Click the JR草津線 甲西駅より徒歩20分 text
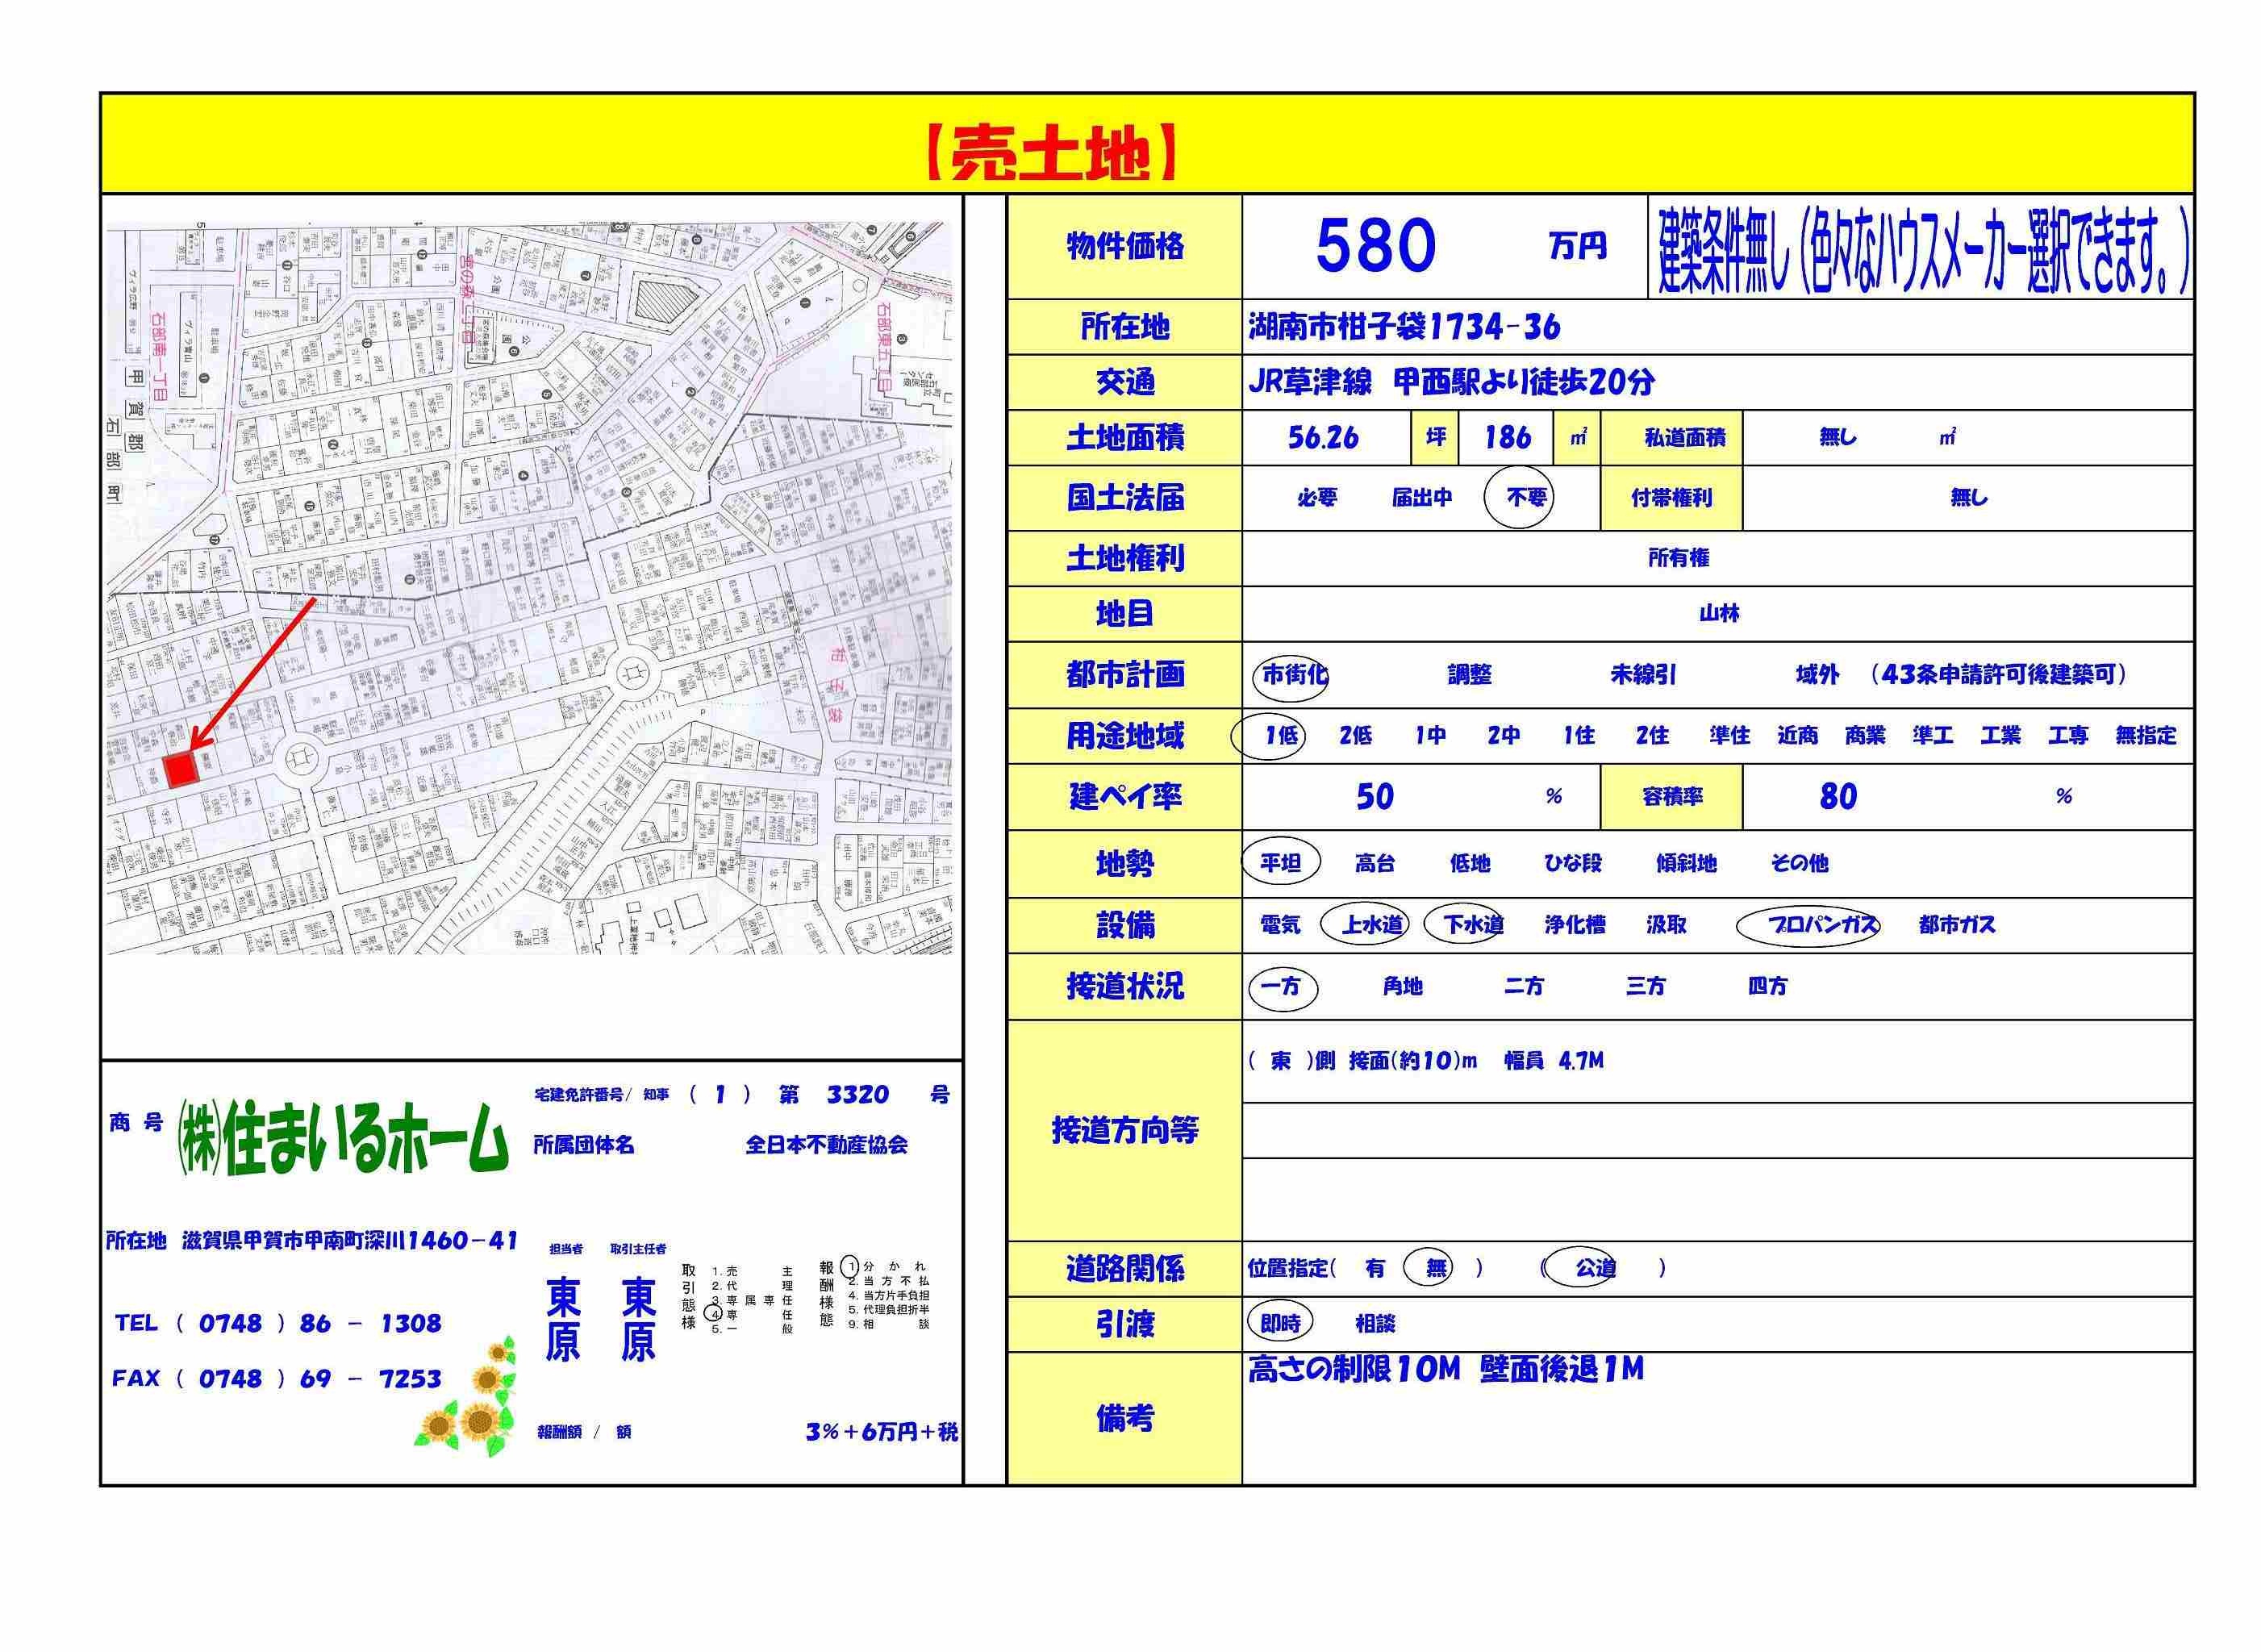2261x1652 pixels. click(1451, 382)
